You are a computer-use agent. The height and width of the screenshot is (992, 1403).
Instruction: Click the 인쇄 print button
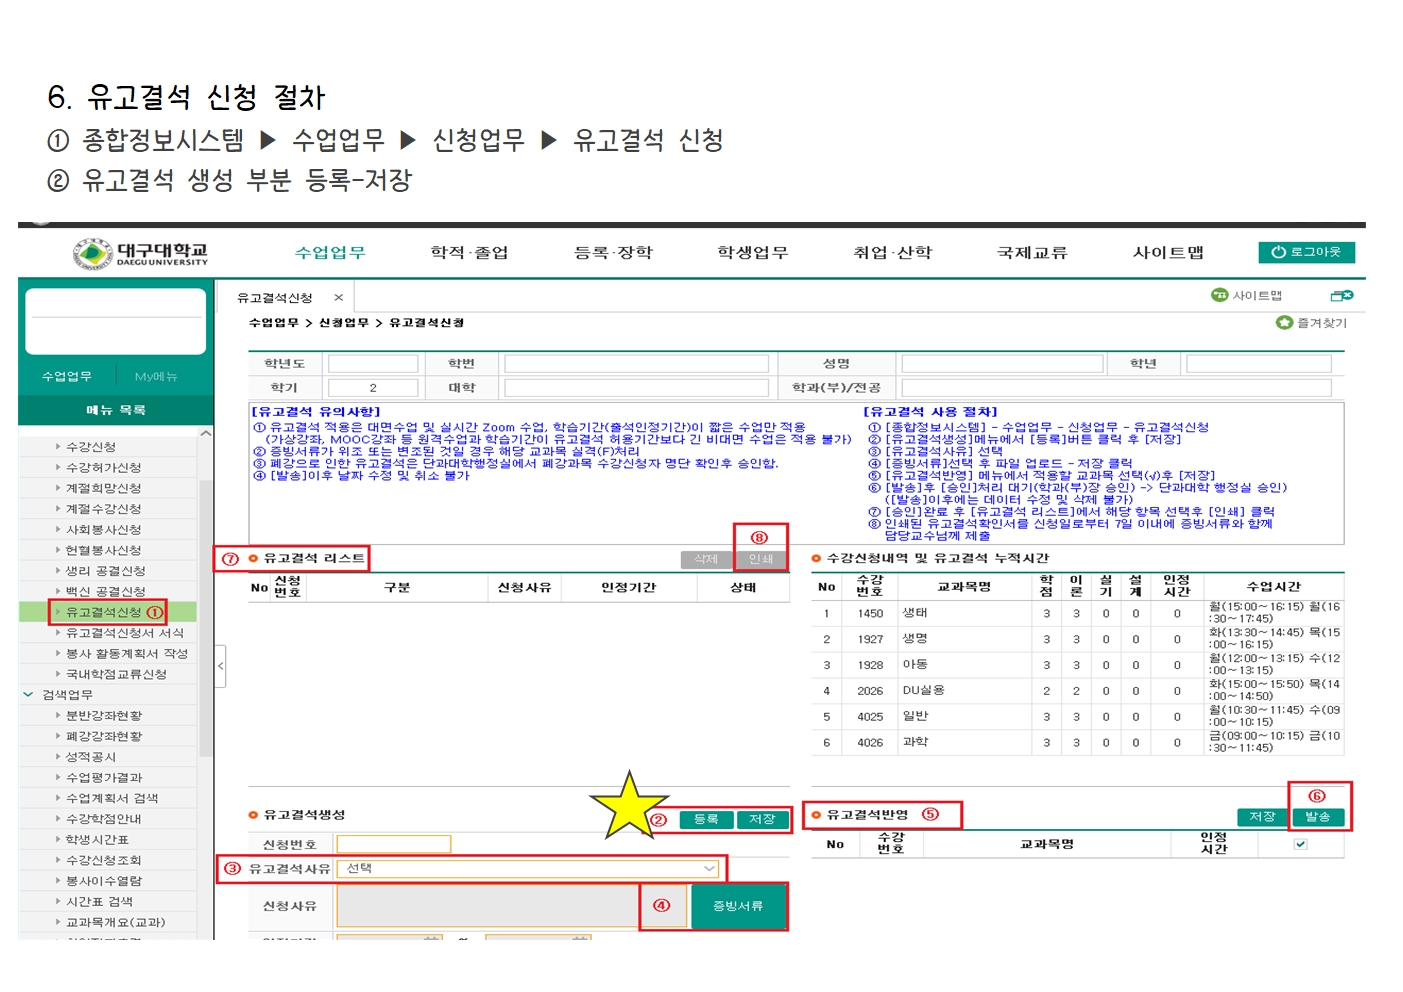[761, 560]
